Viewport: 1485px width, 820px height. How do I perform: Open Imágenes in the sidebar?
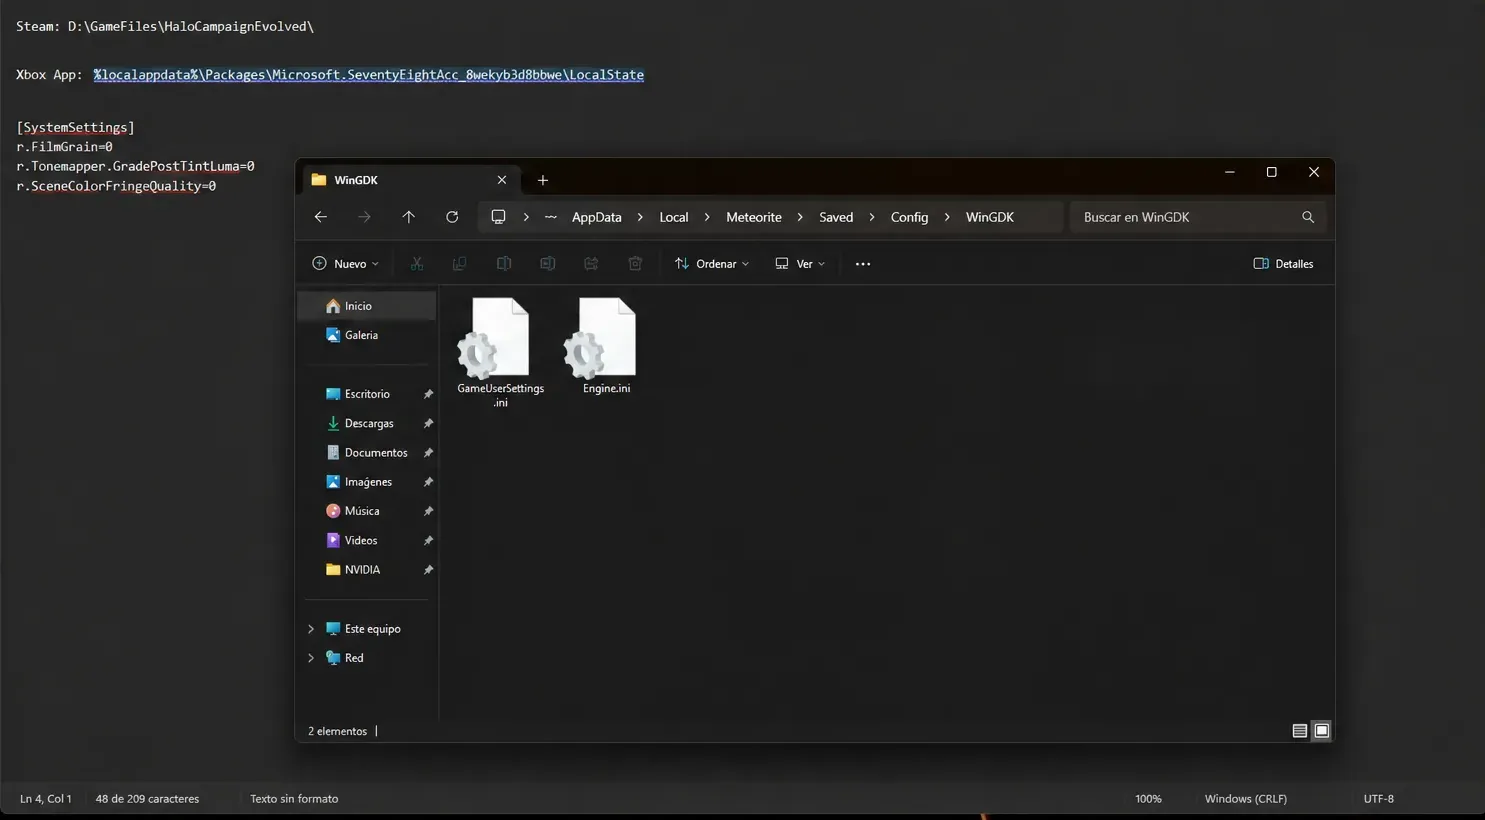pyautogui.click(x=368, y=482)
